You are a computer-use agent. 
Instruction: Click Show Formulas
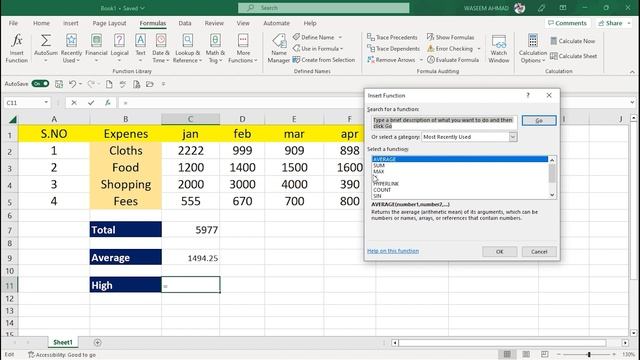click(x=451, y=37)
